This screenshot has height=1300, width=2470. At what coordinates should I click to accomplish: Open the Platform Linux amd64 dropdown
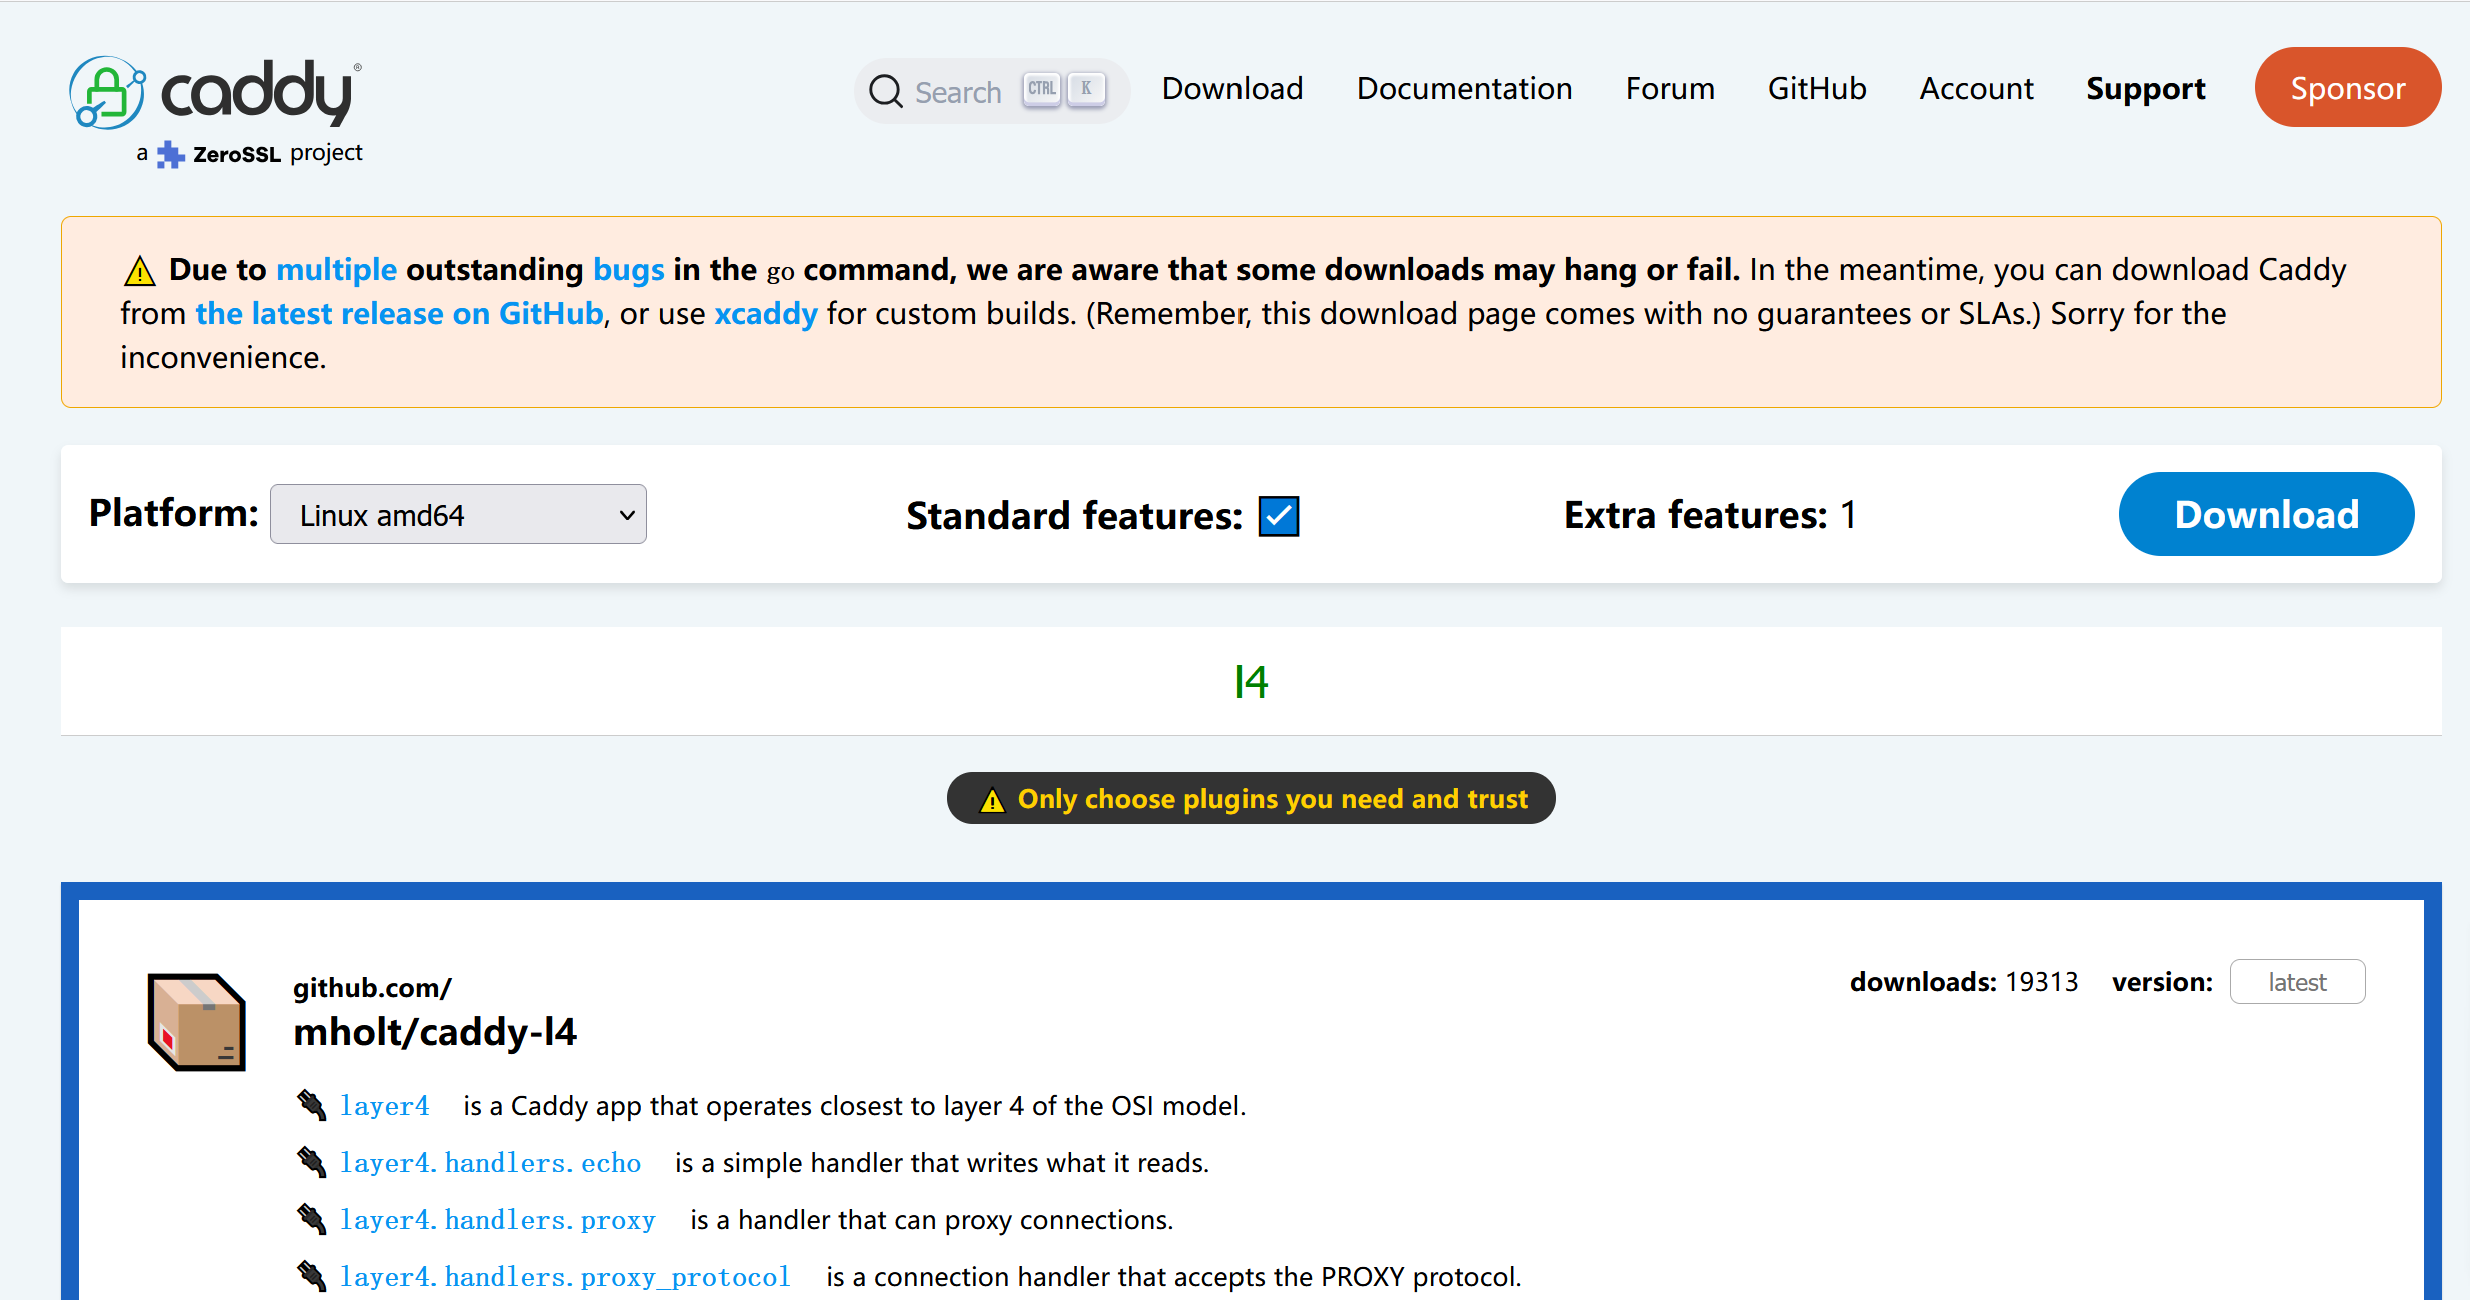pyautogui.click(x=458, y=515)
